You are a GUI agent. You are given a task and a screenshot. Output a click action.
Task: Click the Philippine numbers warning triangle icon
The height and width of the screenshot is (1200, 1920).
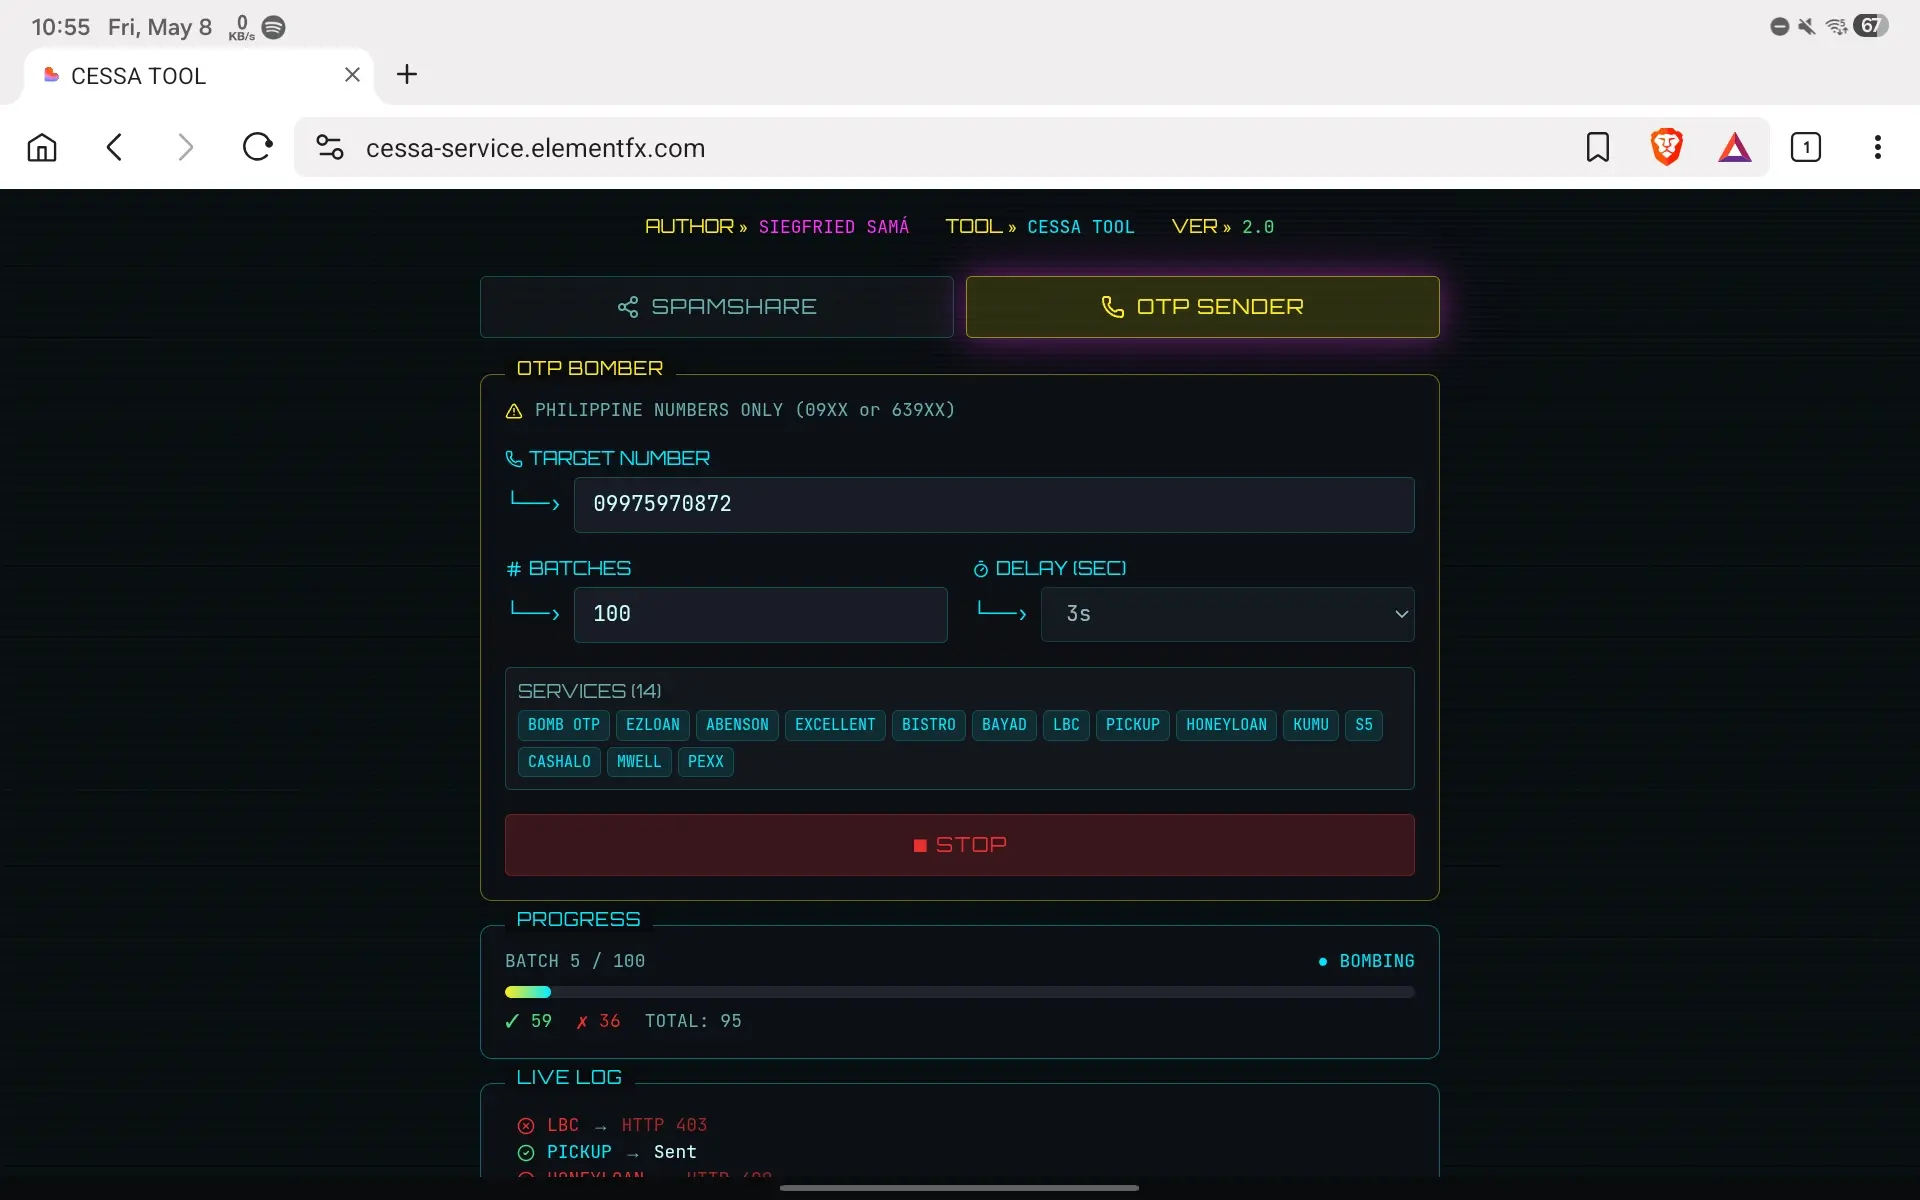(x=514, y=411)
